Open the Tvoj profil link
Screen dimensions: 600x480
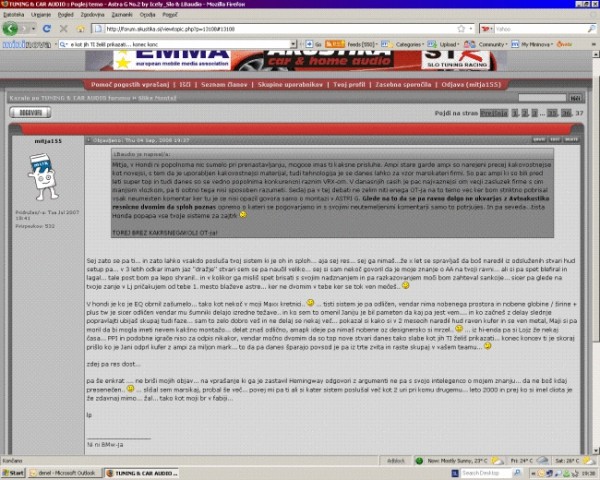(349, 85)
